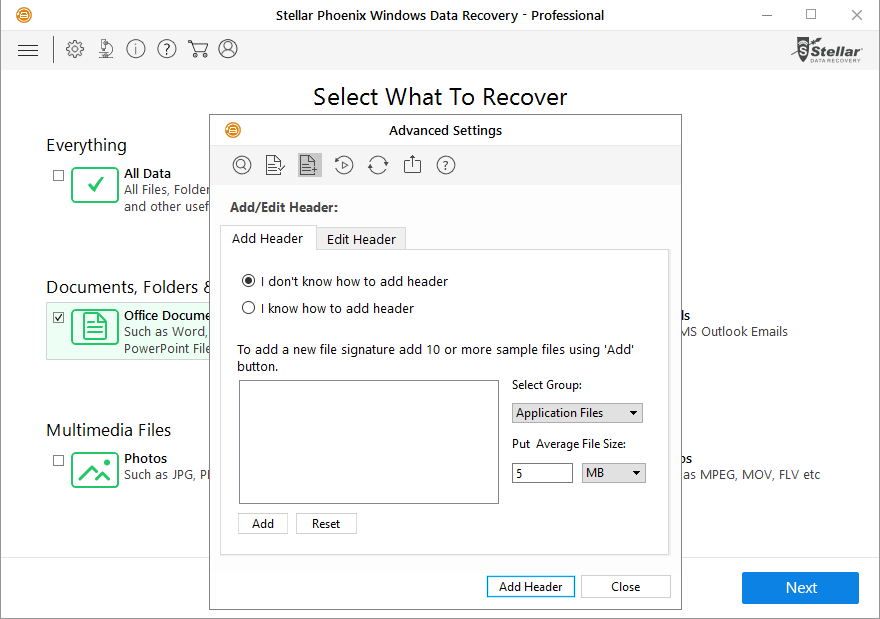880x619 pixels.
Task: Open the MB size unit dropdown
Action: [613, 473]
